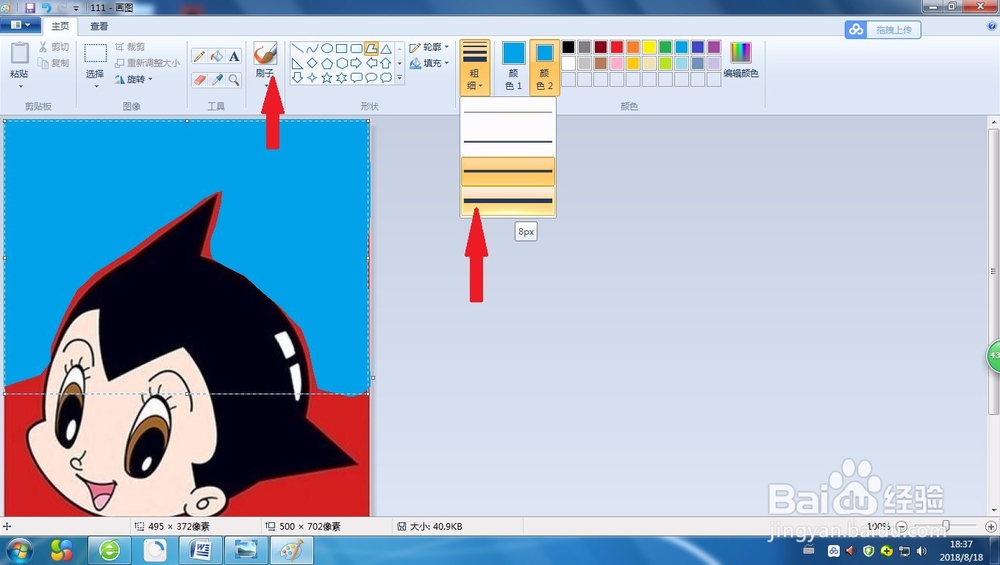Image resolution: width=1000 pixels, height=565 pixels.
Task: Switch to the Home (主页) tab
Action: click(x=60, y=26)
